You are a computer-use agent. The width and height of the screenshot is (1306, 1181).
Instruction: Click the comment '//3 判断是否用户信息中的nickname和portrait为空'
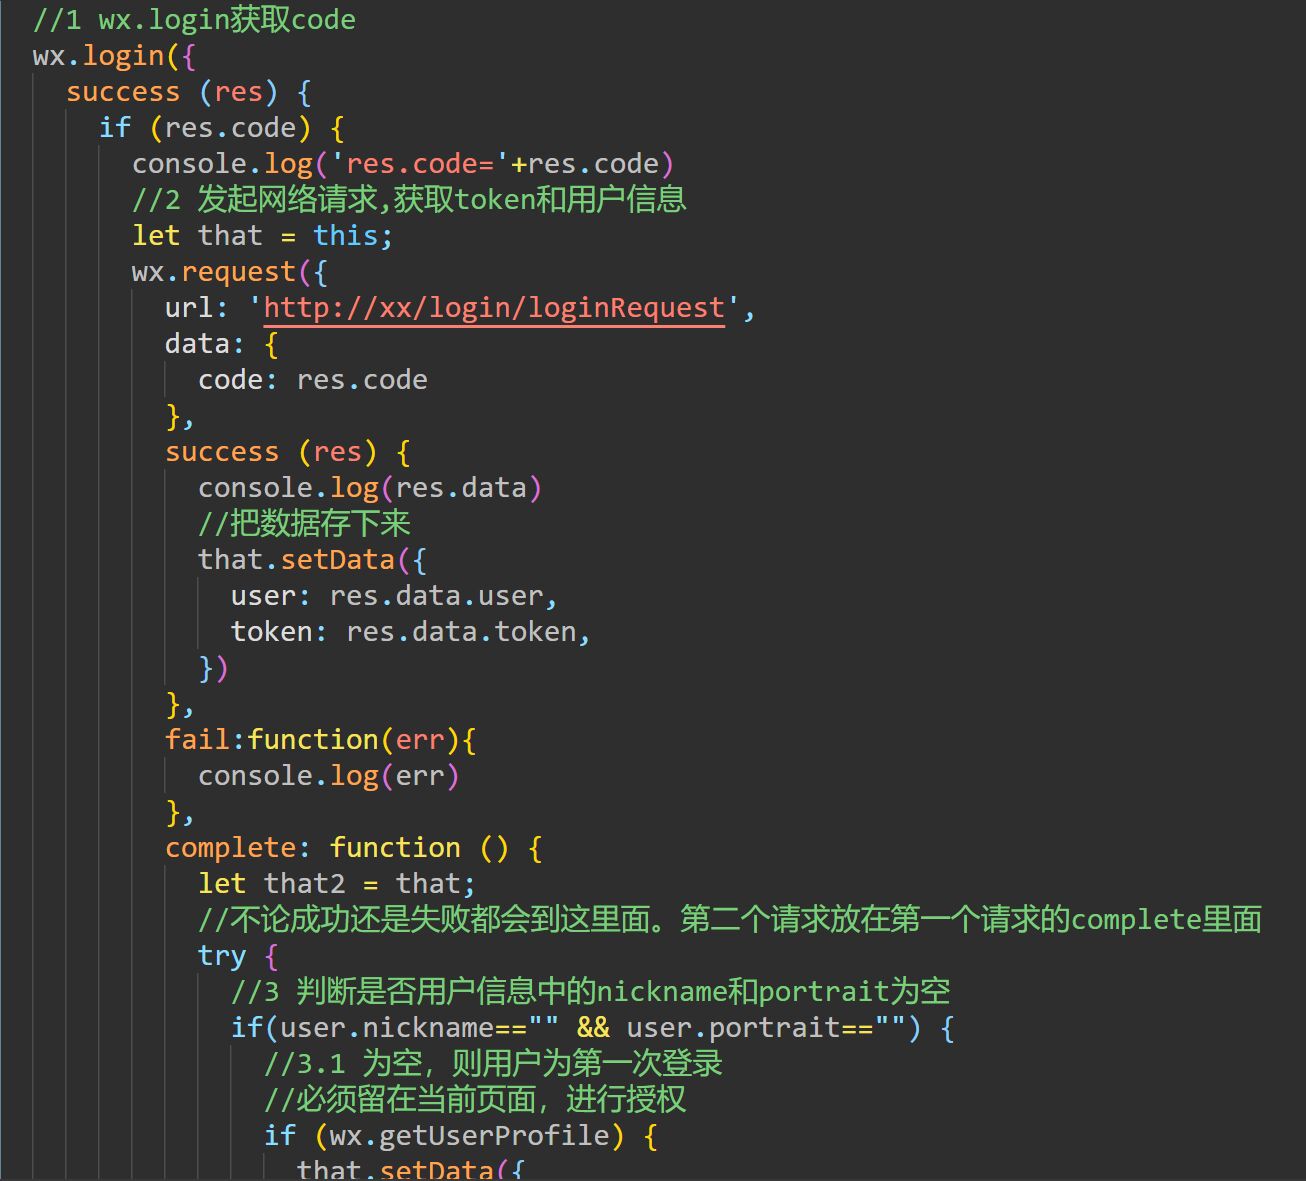click(x=590, y=992)
